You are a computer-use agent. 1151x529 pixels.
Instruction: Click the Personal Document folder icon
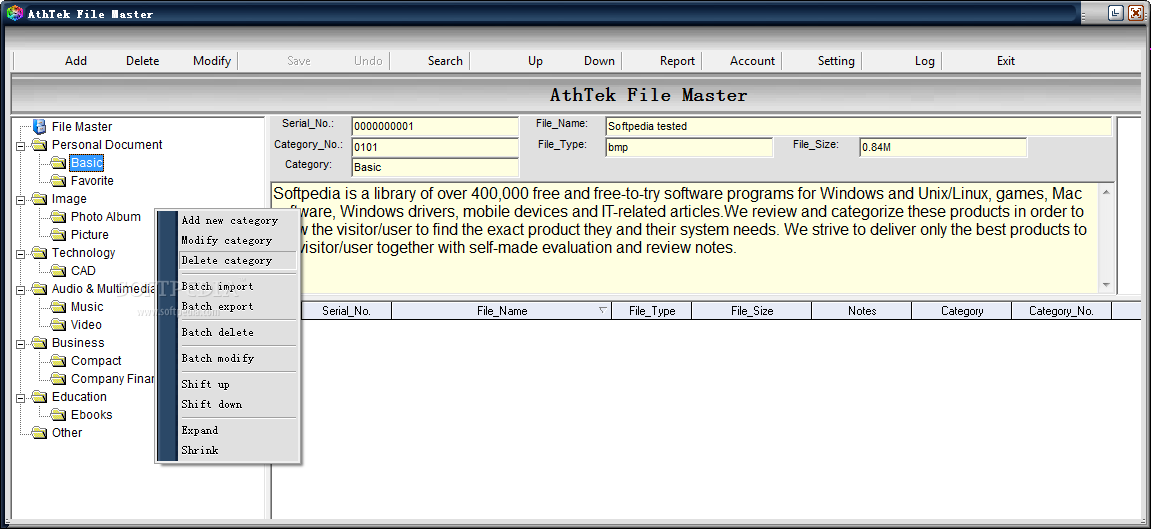(x=39, y=145)
